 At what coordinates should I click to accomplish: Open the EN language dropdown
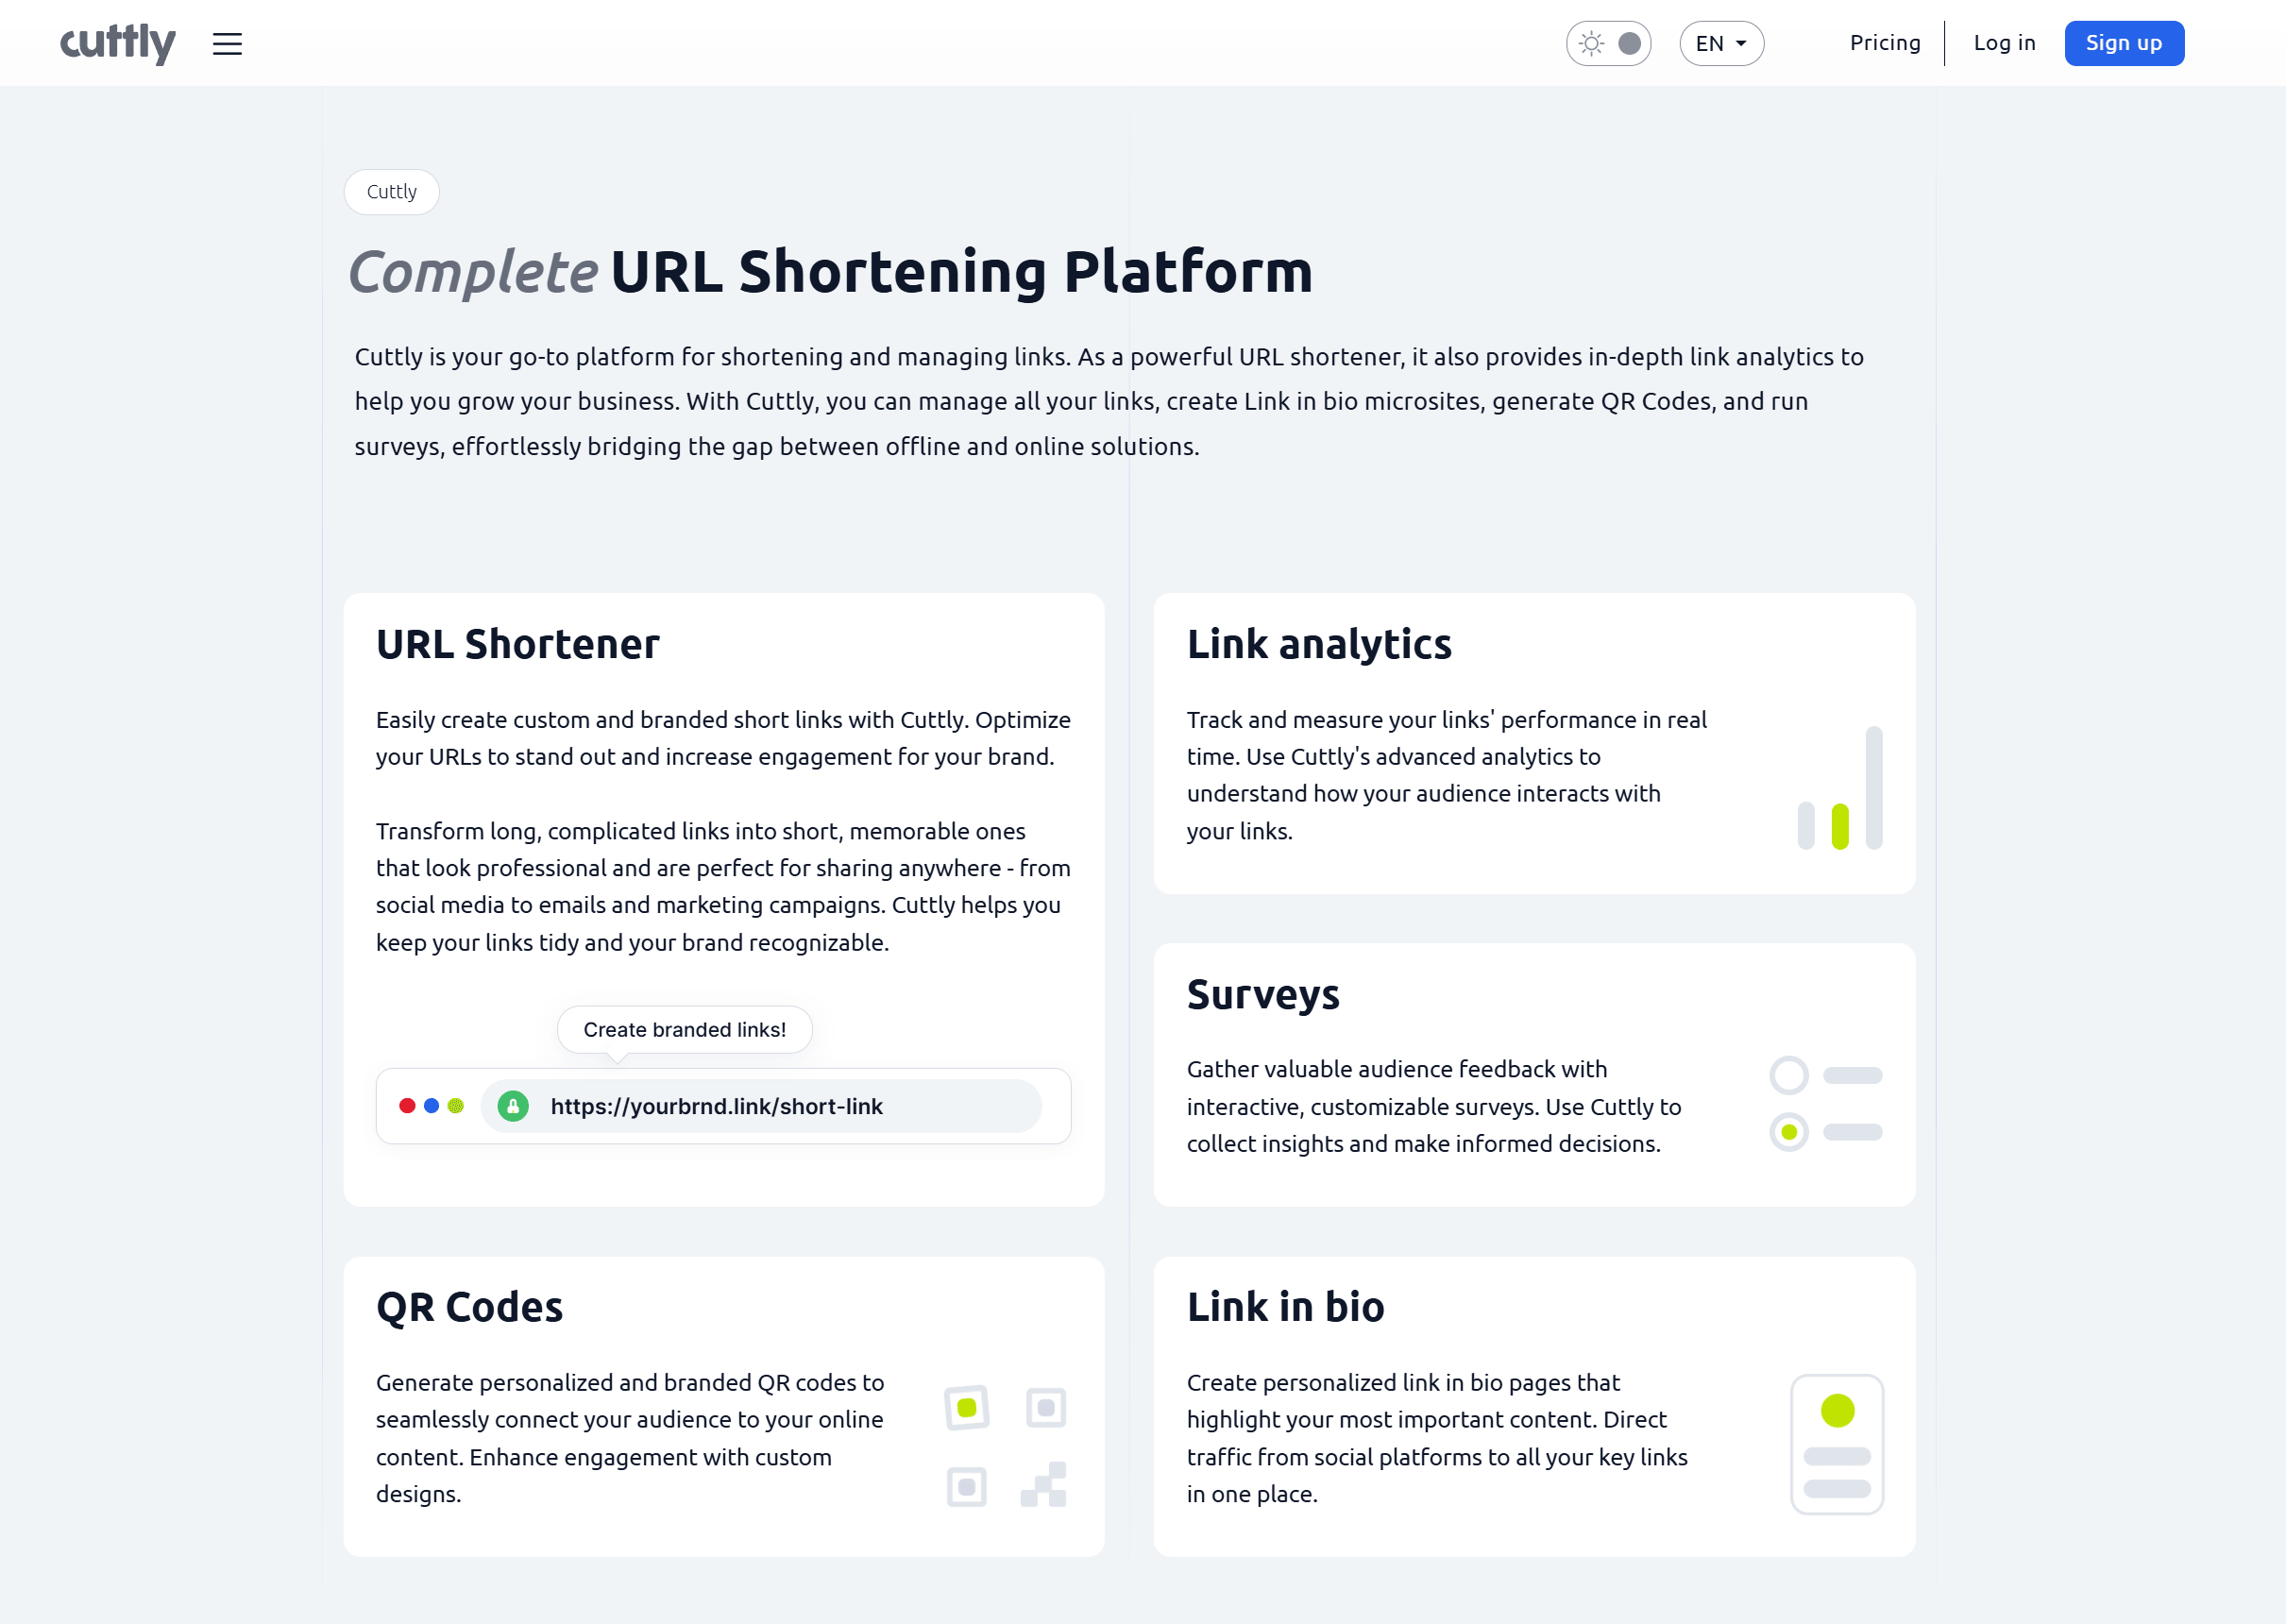click(x=1720, y=44)
